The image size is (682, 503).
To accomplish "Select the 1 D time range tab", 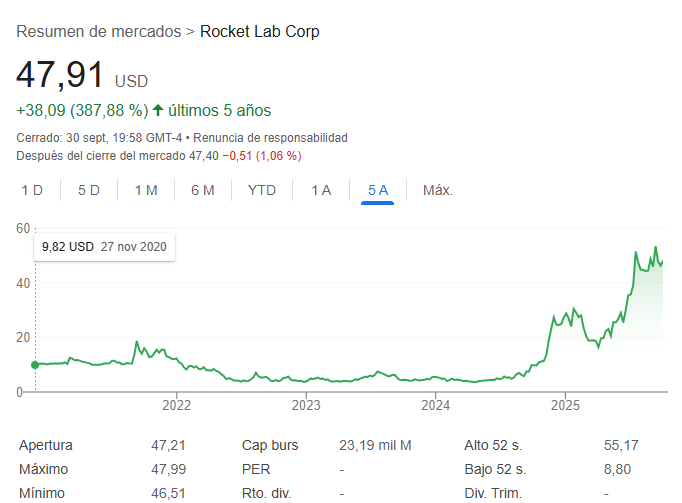I will [32, 190].
